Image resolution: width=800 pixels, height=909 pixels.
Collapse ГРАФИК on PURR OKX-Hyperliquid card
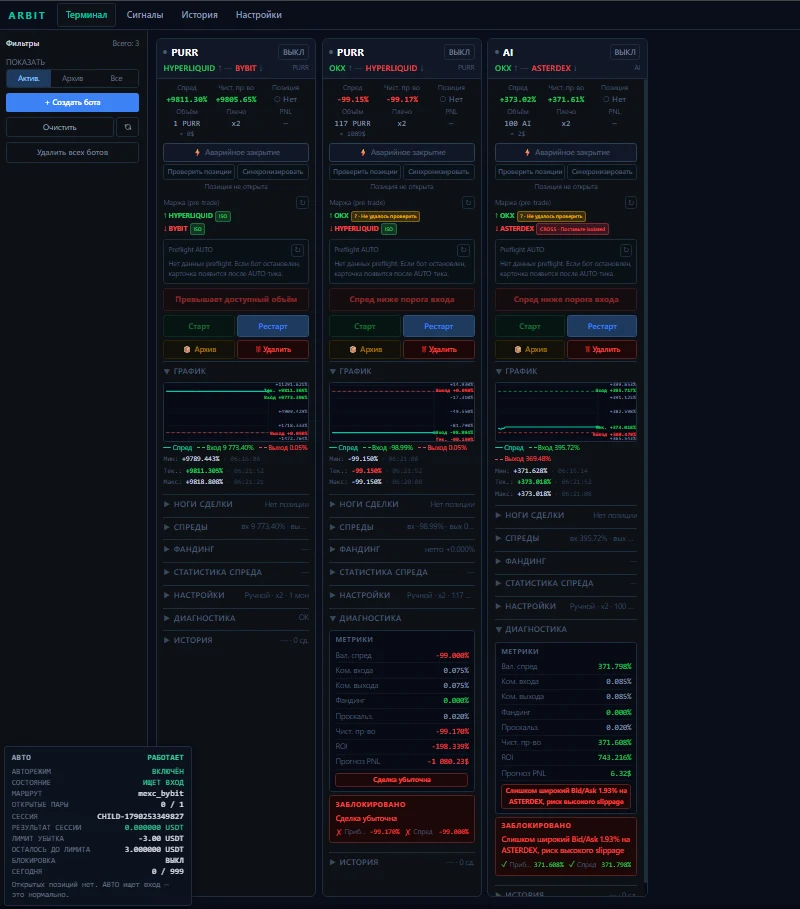(x=402, y=371)
